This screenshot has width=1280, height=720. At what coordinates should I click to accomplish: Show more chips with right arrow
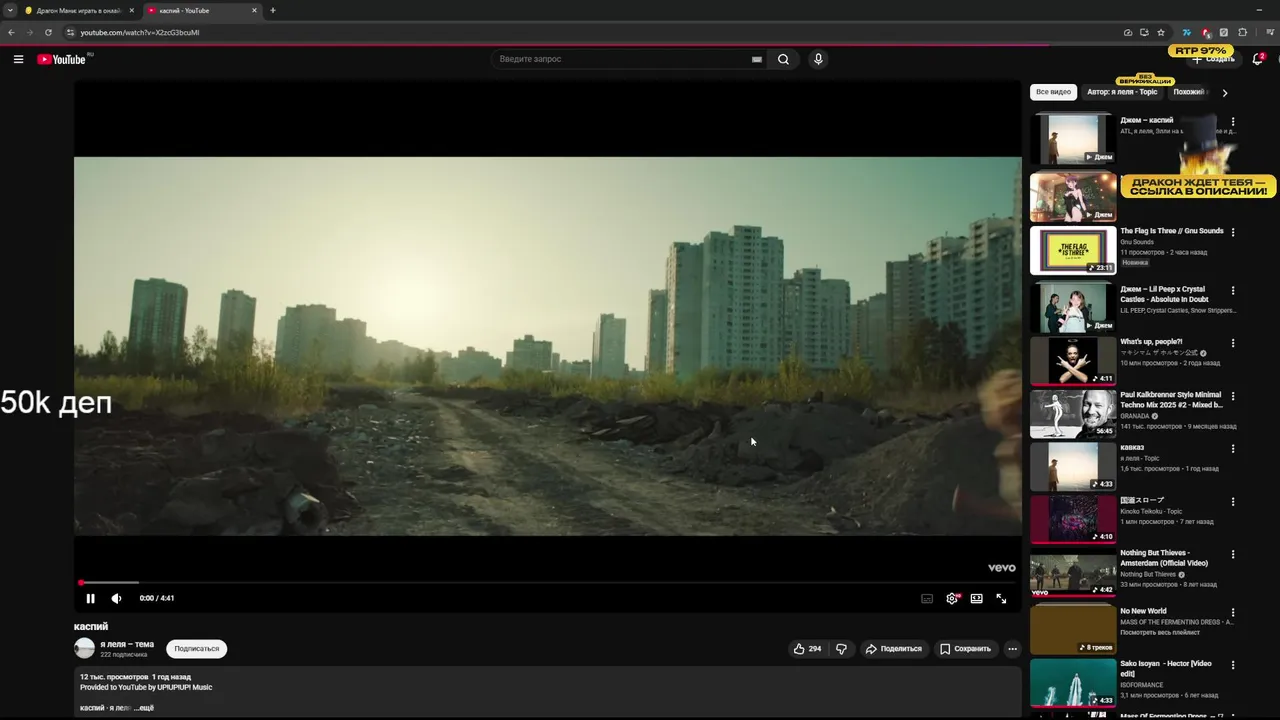pyautogui.click(x=1225, y=92)
